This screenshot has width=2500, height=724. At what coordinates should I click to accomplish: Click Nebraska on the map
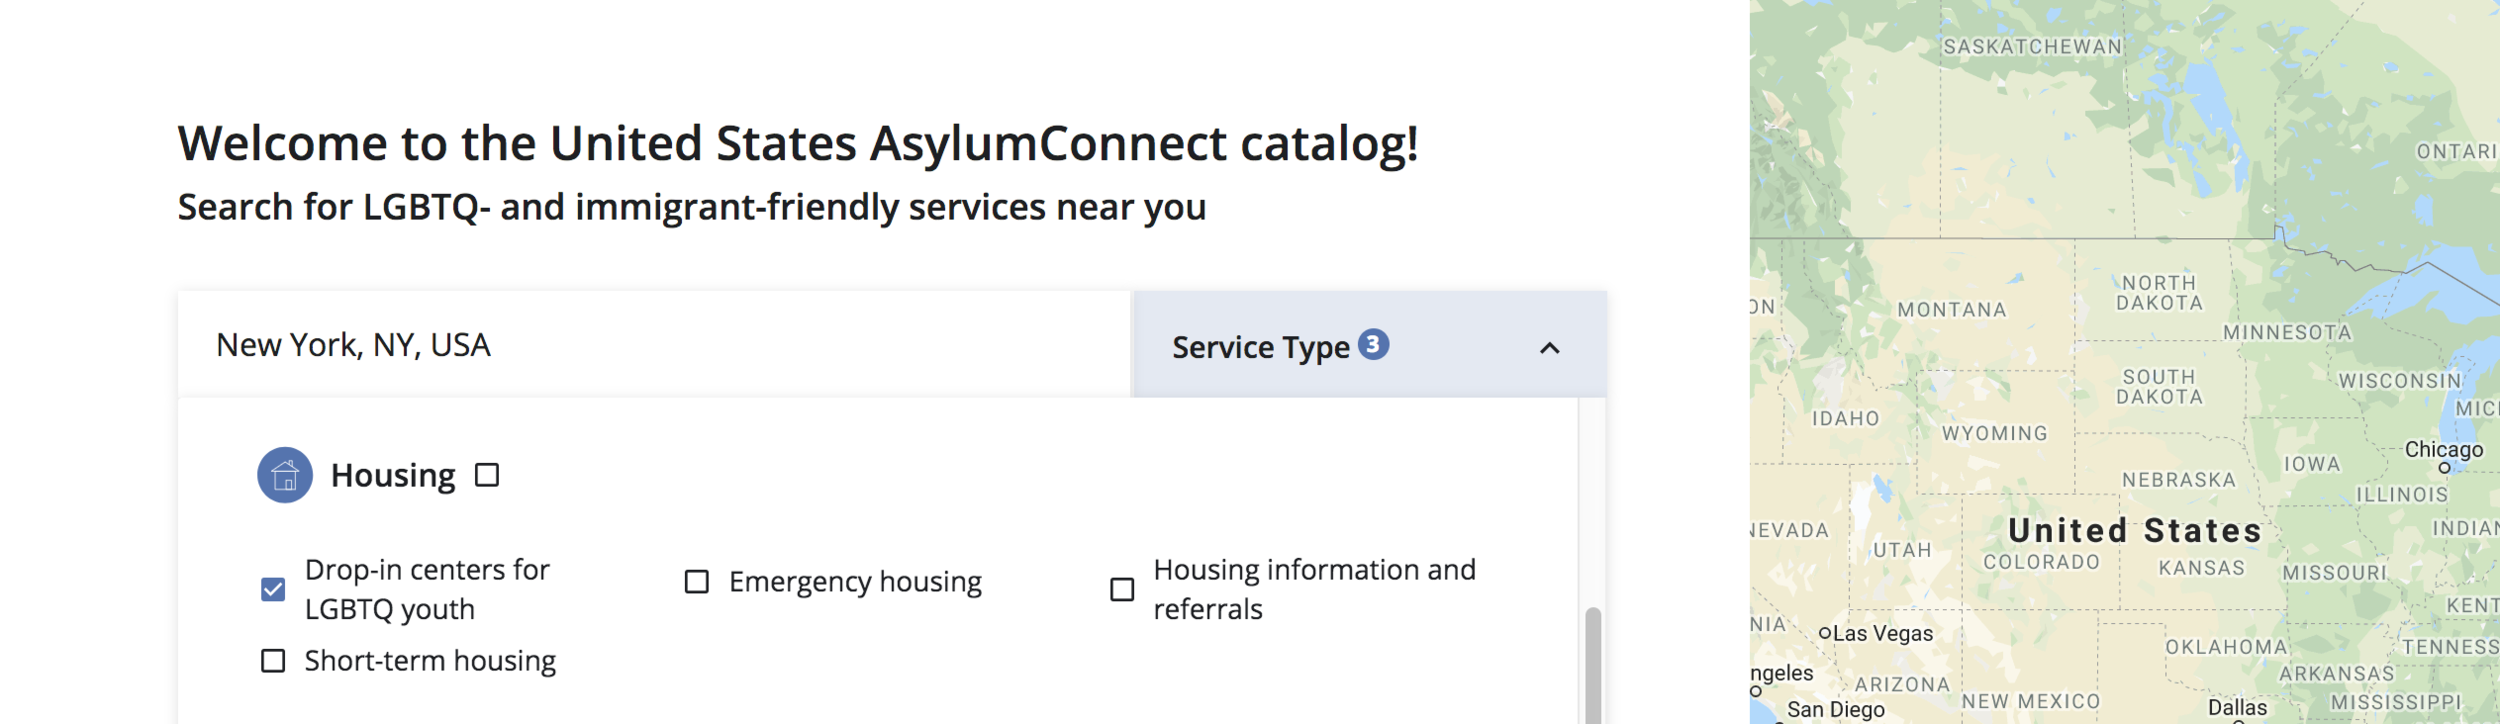click(x=2179, y=480)
